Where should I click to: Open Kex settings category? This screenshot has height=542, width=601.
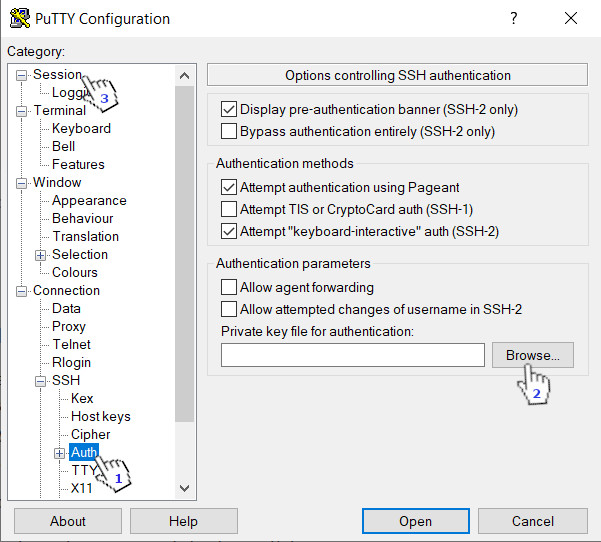82,399
